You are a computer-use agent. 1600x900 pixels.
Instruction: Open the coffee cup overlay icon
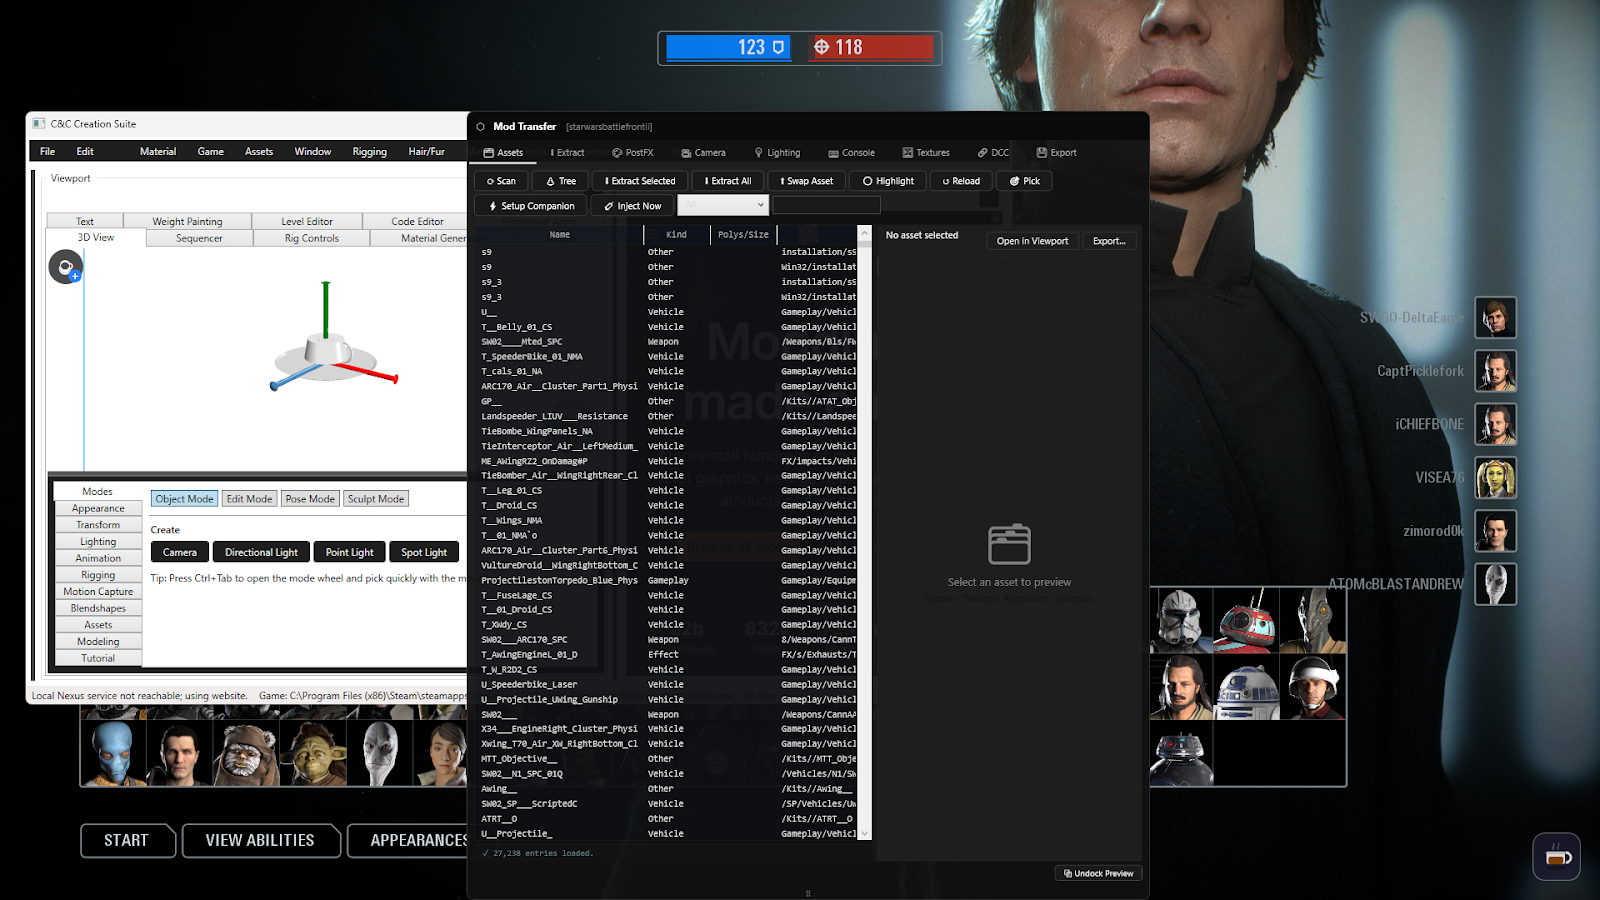coord(1556,857)
